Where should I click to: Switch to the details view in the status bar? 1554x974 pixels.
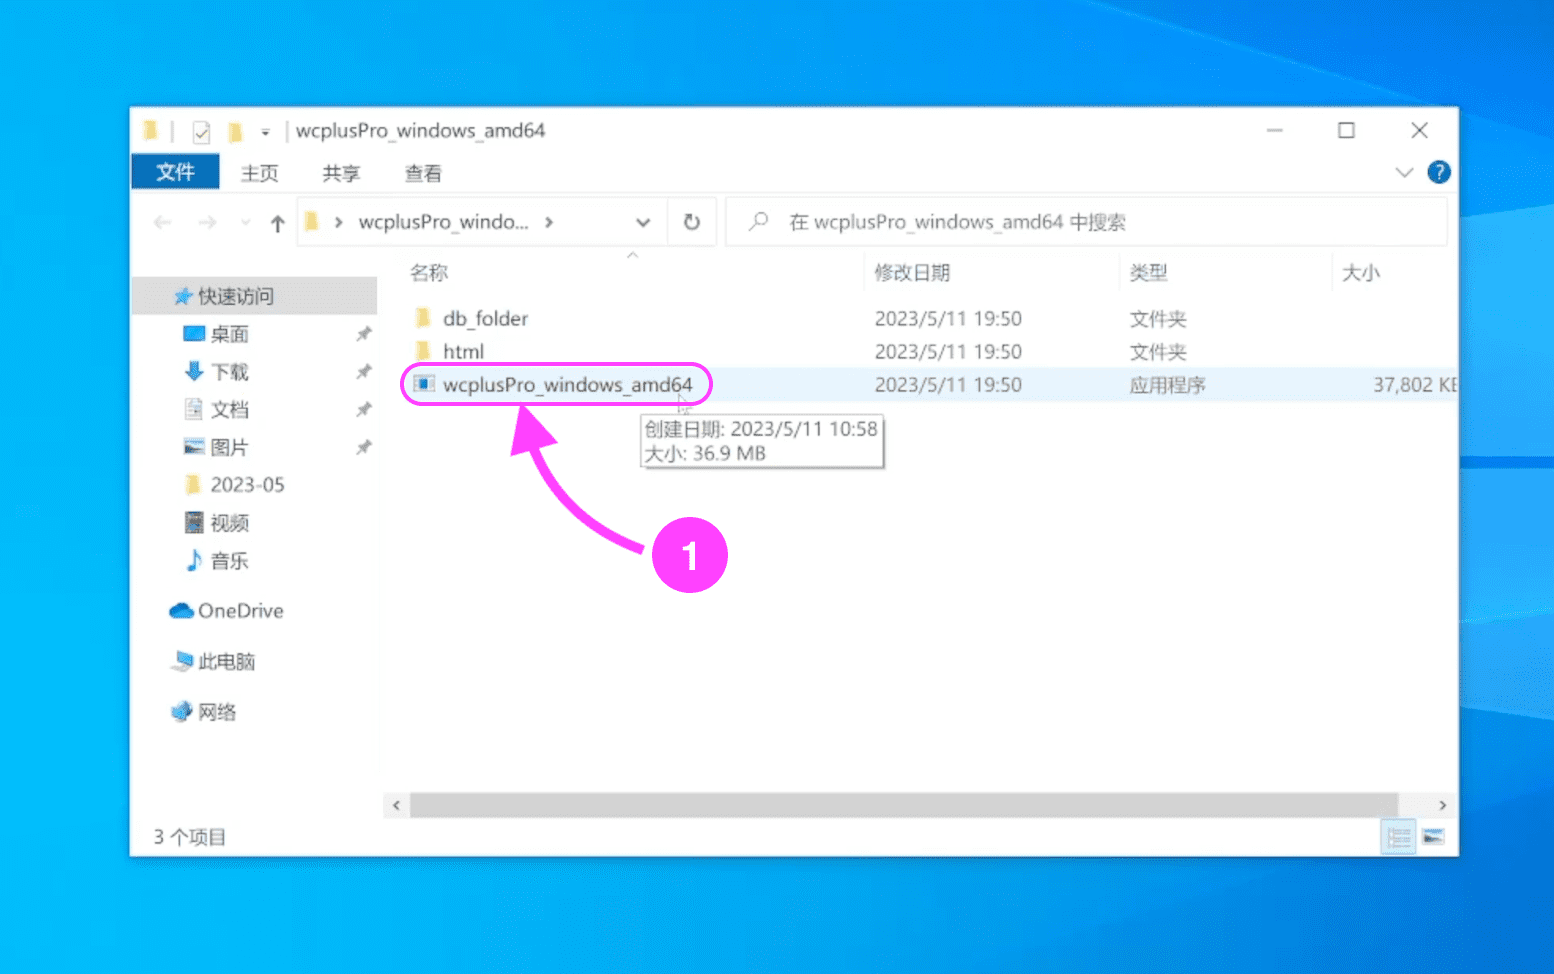tap(1398, 836)
